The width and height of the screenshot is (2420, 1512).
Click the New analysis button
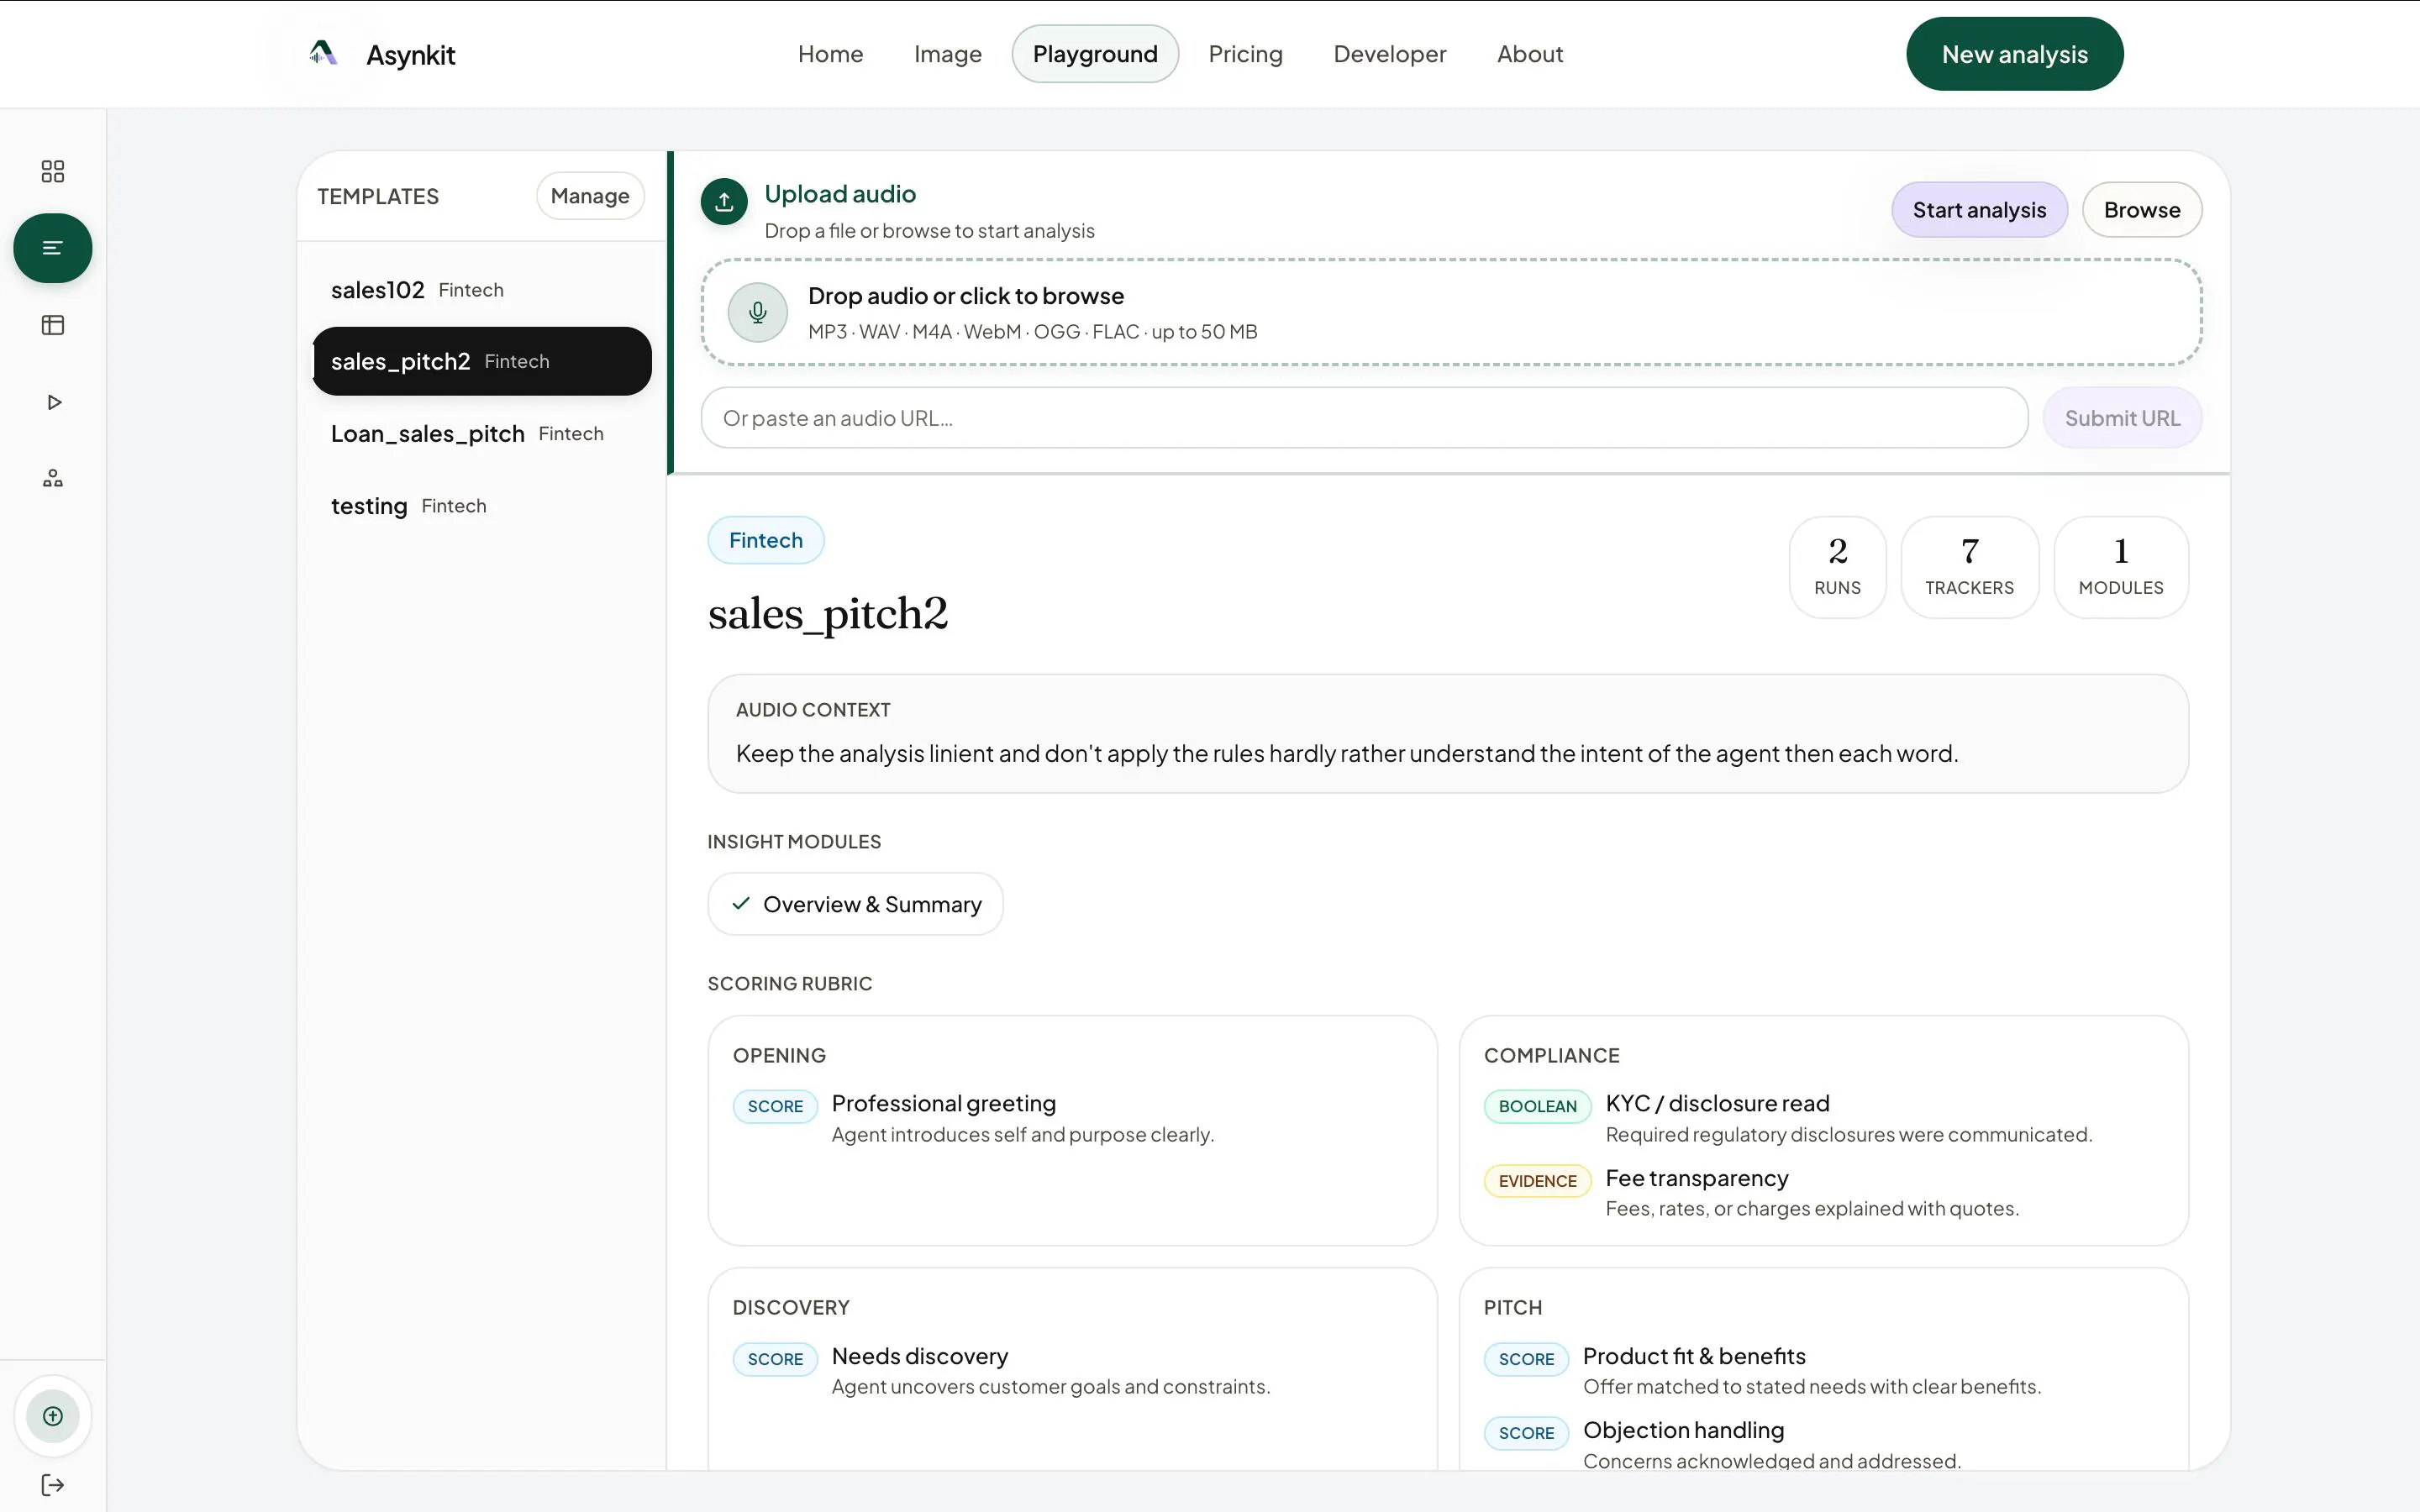[2014, 54]
